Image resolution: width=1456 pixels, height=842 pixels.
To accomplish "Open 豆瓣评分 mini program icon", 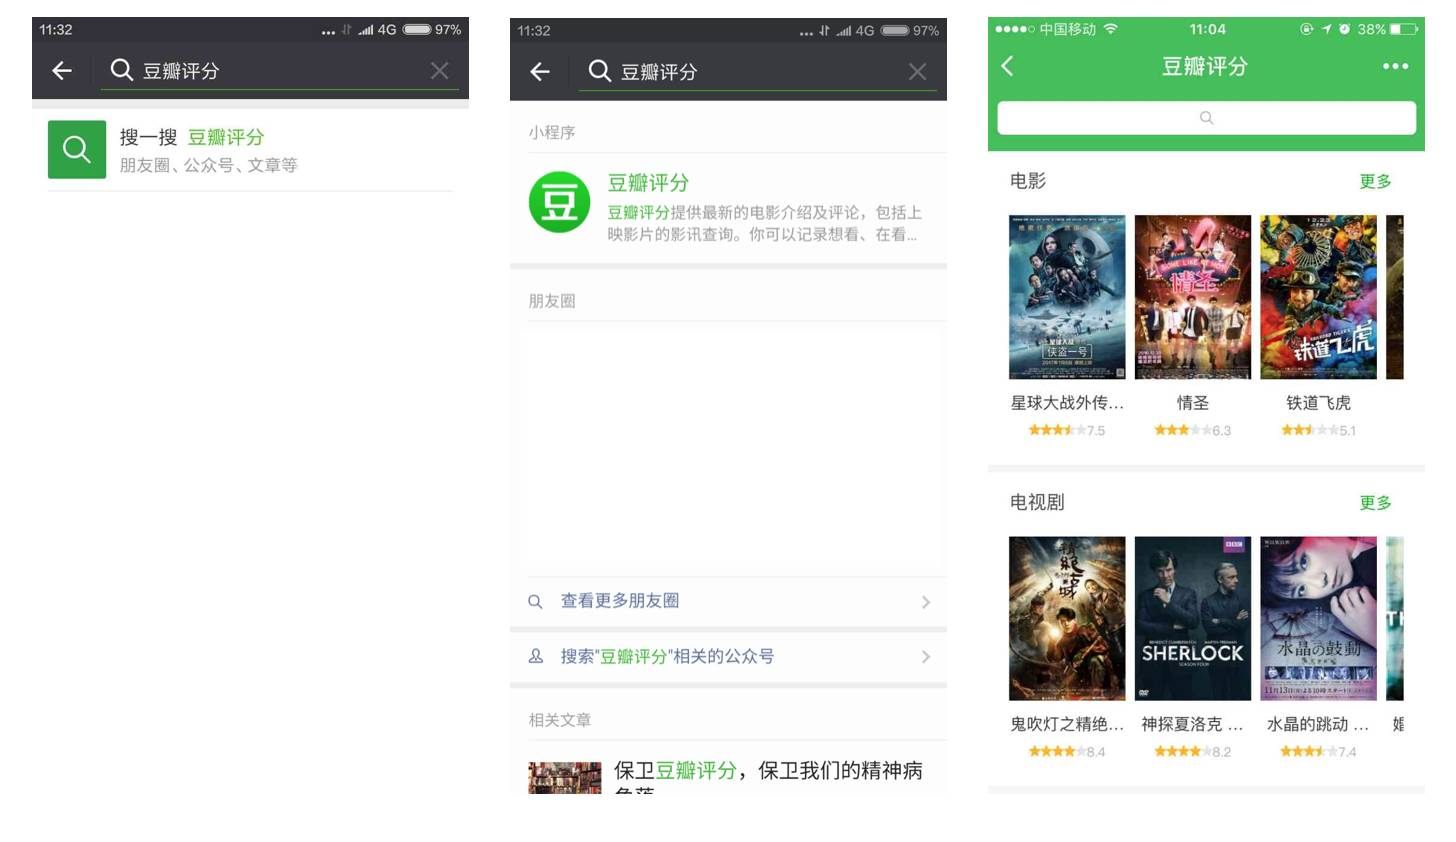I will [559, 202].
